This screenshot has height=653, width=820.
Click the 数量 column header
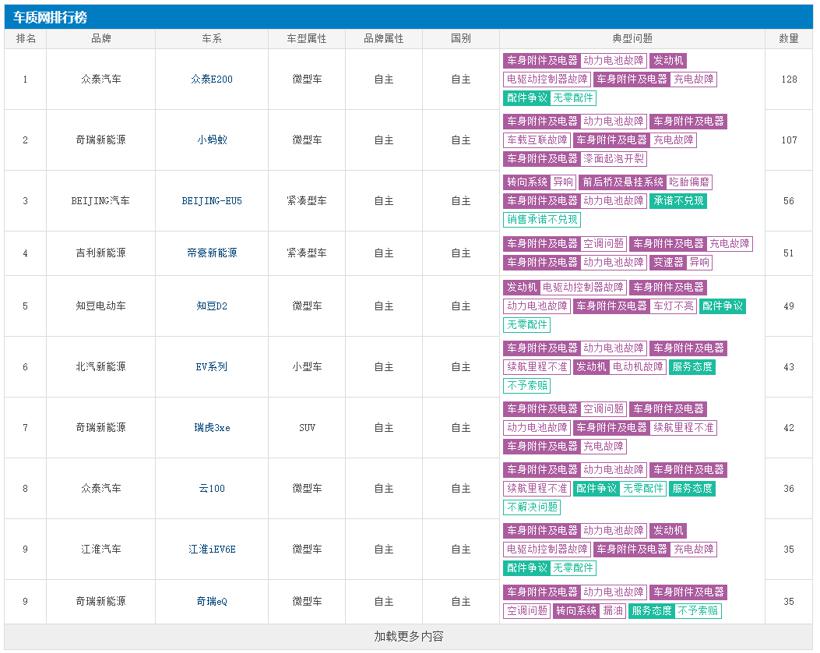tap(789, 39)
